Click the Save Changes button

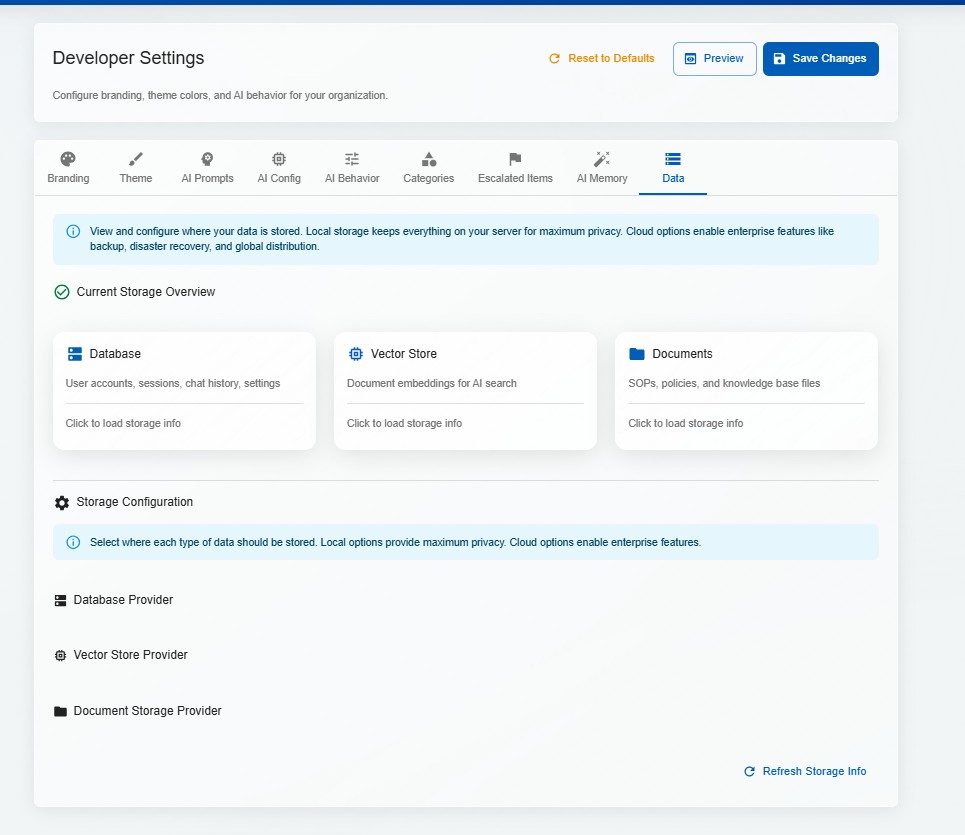pos(820,58)
